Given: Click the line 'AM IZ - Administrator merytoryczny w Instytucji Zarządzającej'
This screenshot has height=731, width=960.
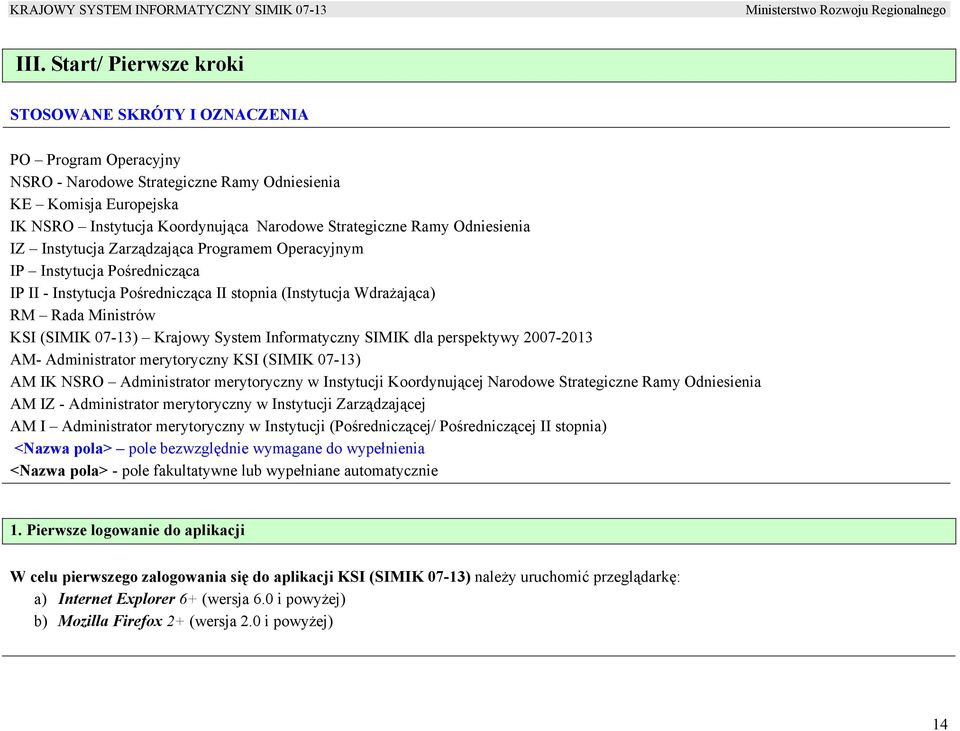Looking at the screenshot, I should pos(217,404).
